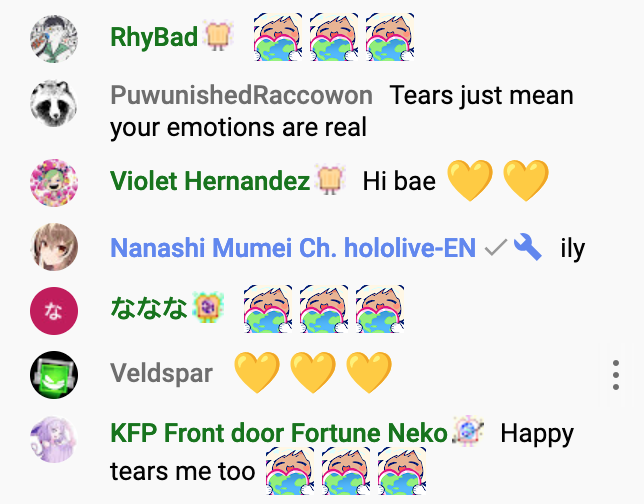Open the pink な avatar
The height and width of the screenshot is (504, 644).
[x=54, y=311]
